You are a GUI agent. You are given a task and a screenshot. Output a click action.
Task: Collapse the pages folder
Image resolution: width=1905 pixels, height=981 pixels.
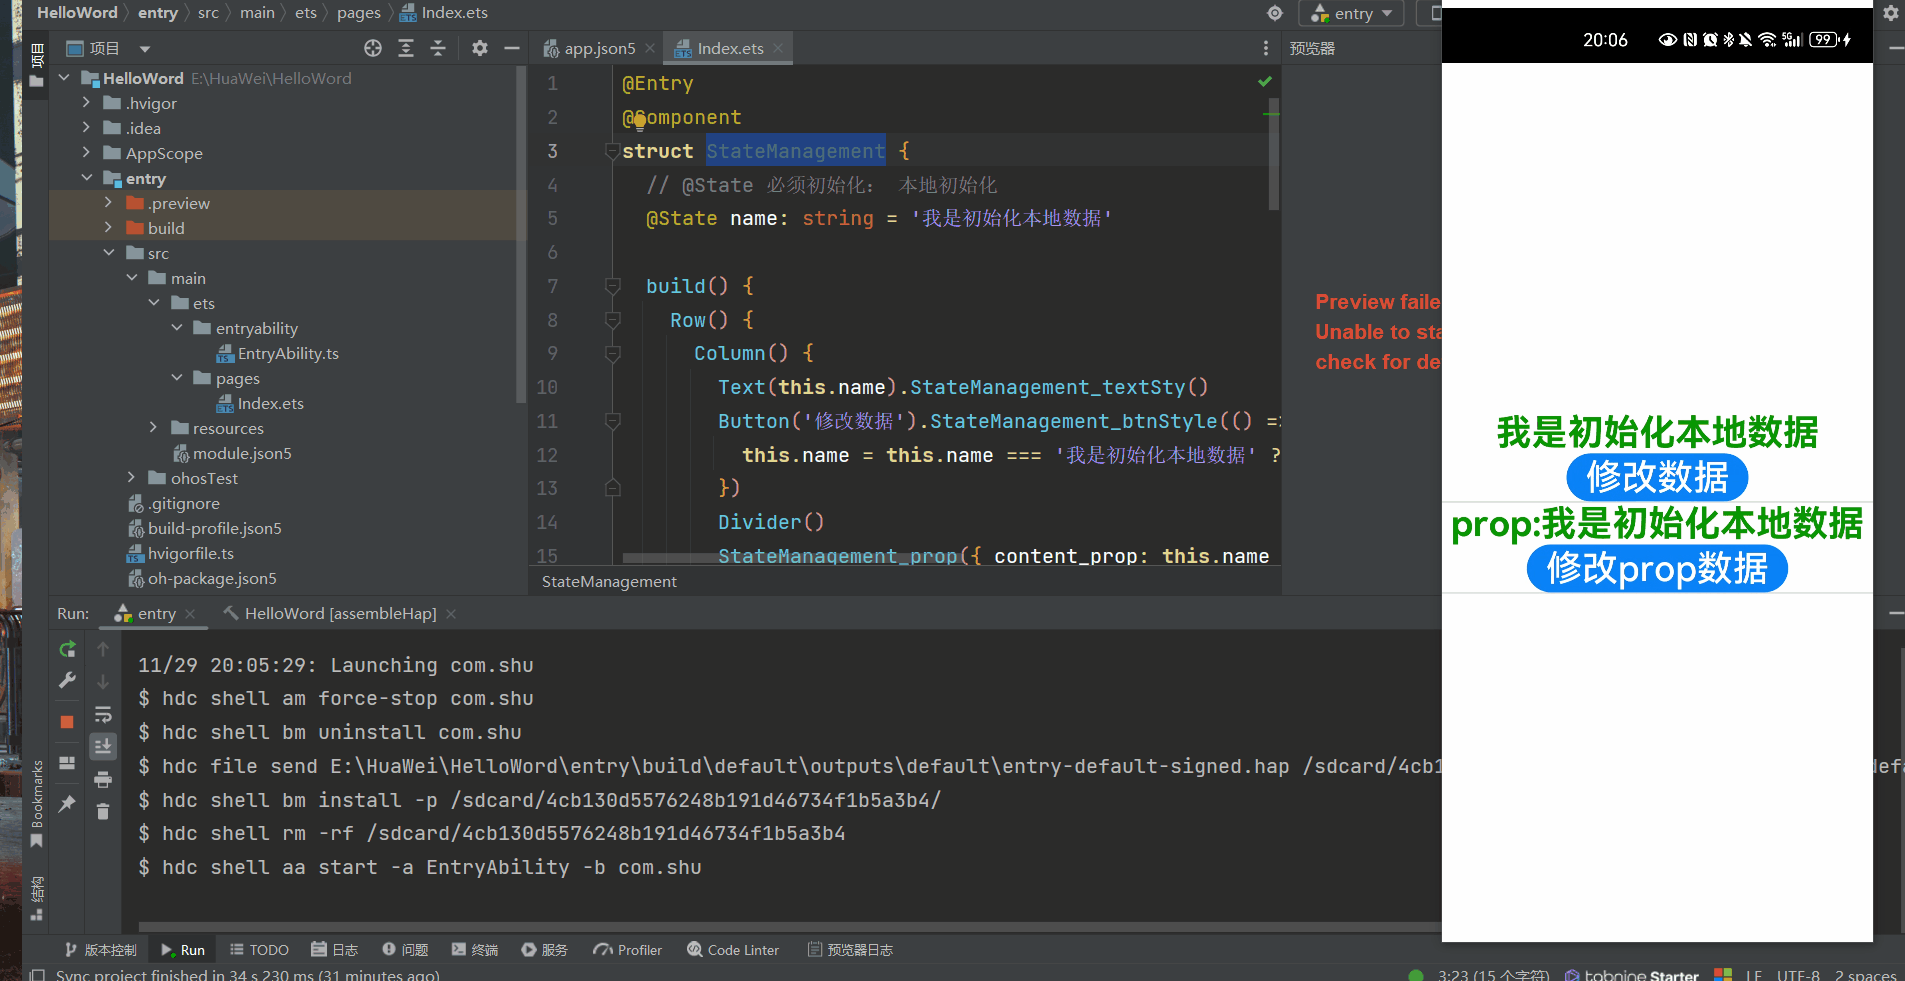[x=177, y=377]
